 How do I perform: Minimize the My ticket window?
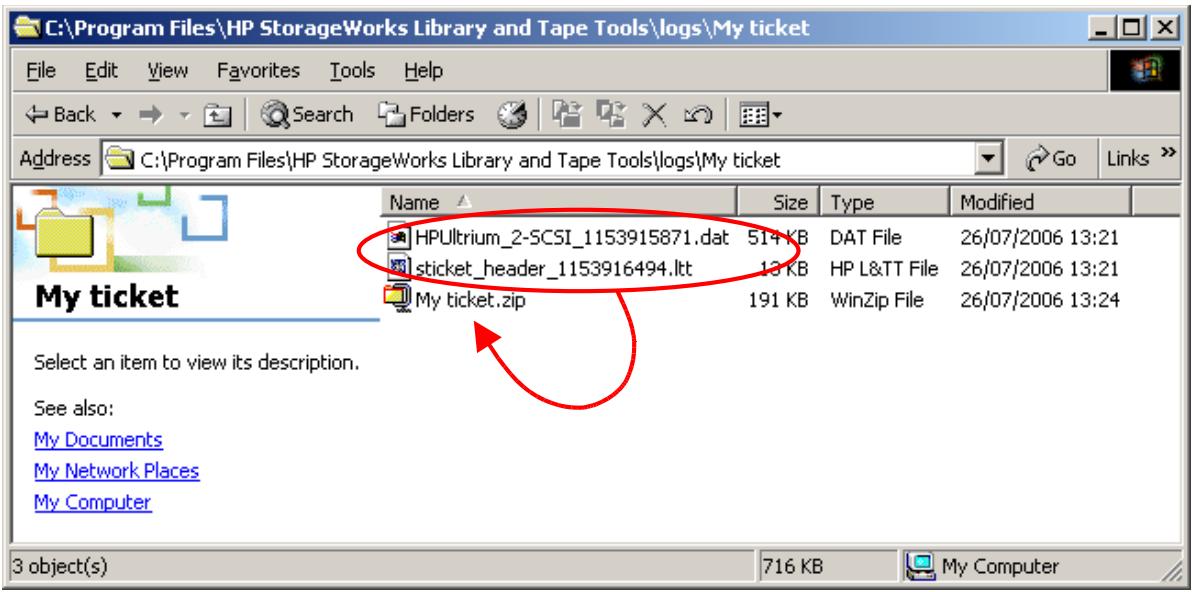(x=1103, y=30)
